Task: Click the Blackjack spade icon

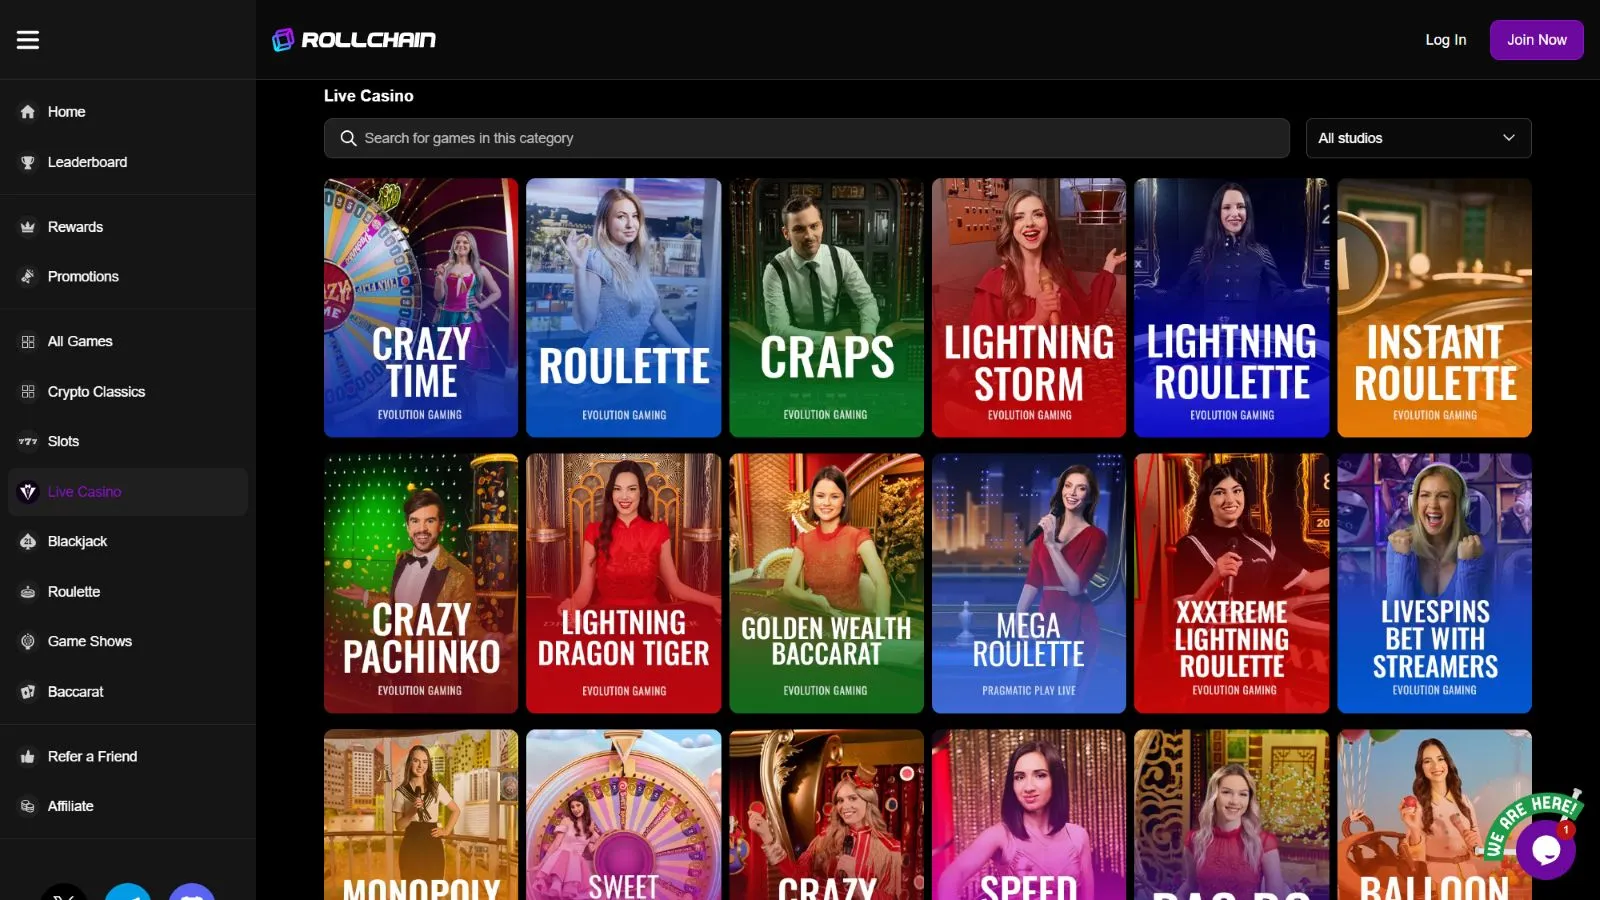Action: 28,541
